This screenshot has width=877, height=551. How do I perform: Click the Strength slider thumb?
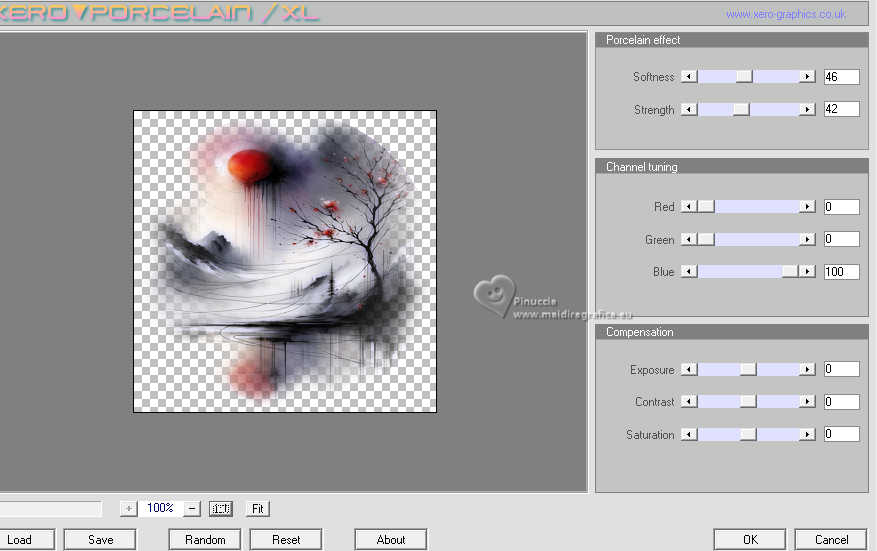[741, 110]
